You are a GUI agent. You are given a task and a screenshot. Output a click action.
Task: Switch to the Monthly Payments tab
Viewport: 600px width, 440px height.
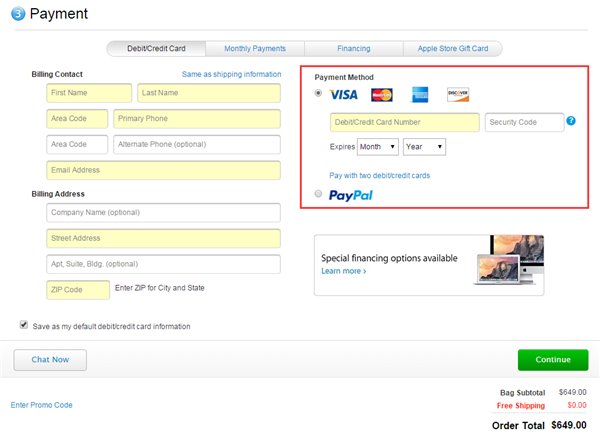(254, 48)
